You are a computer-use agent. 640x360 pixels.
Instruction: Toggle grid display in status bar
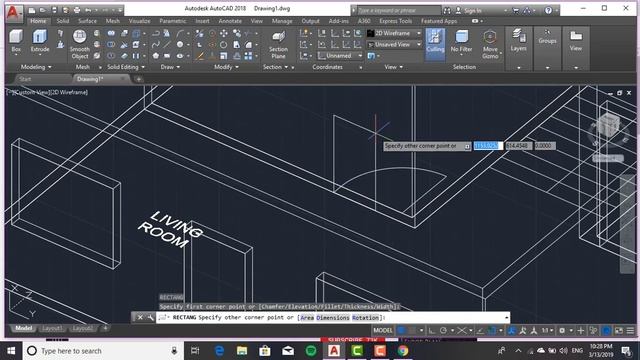402,331
